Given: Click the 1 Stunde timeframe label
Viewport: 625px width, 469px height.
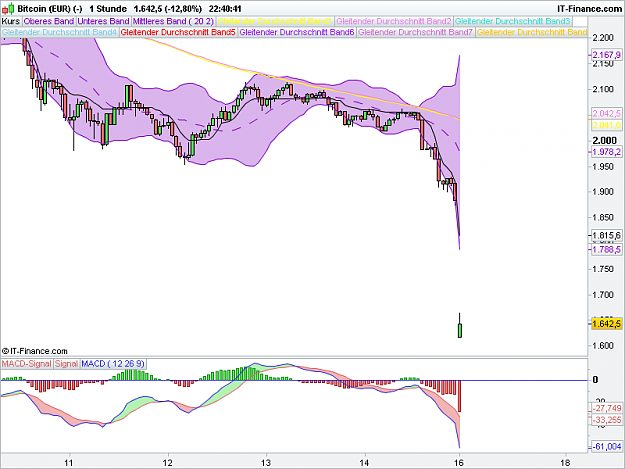Looking at the screenshot, I should pos(108,8).
